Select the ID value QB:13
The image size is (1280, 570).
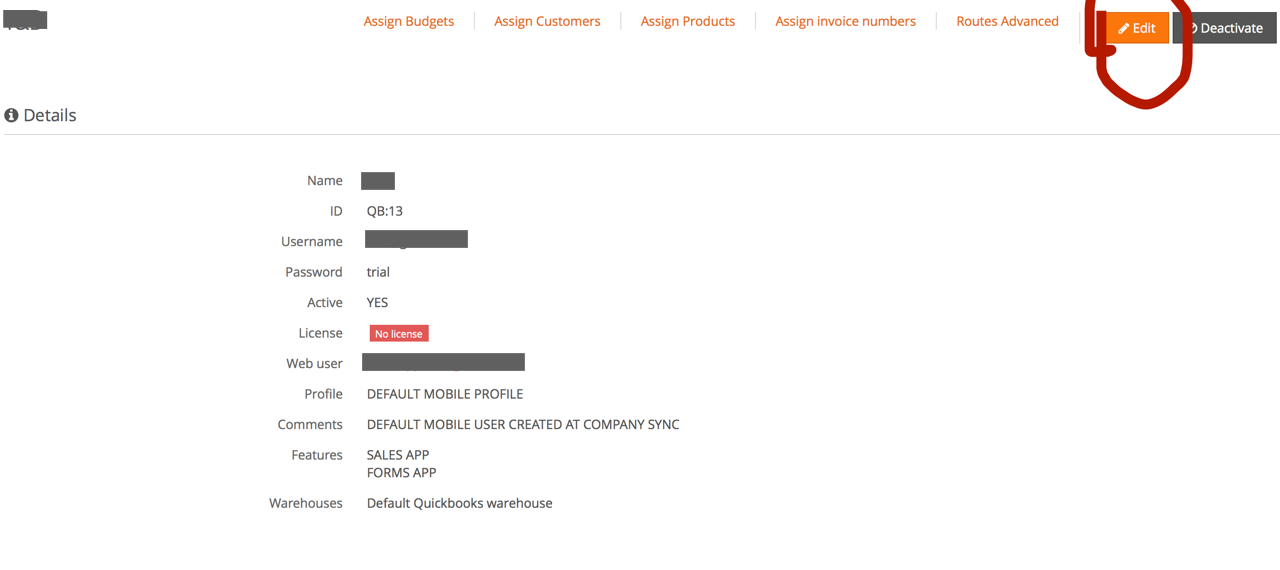pyautogui.click(x=385, y=211)
